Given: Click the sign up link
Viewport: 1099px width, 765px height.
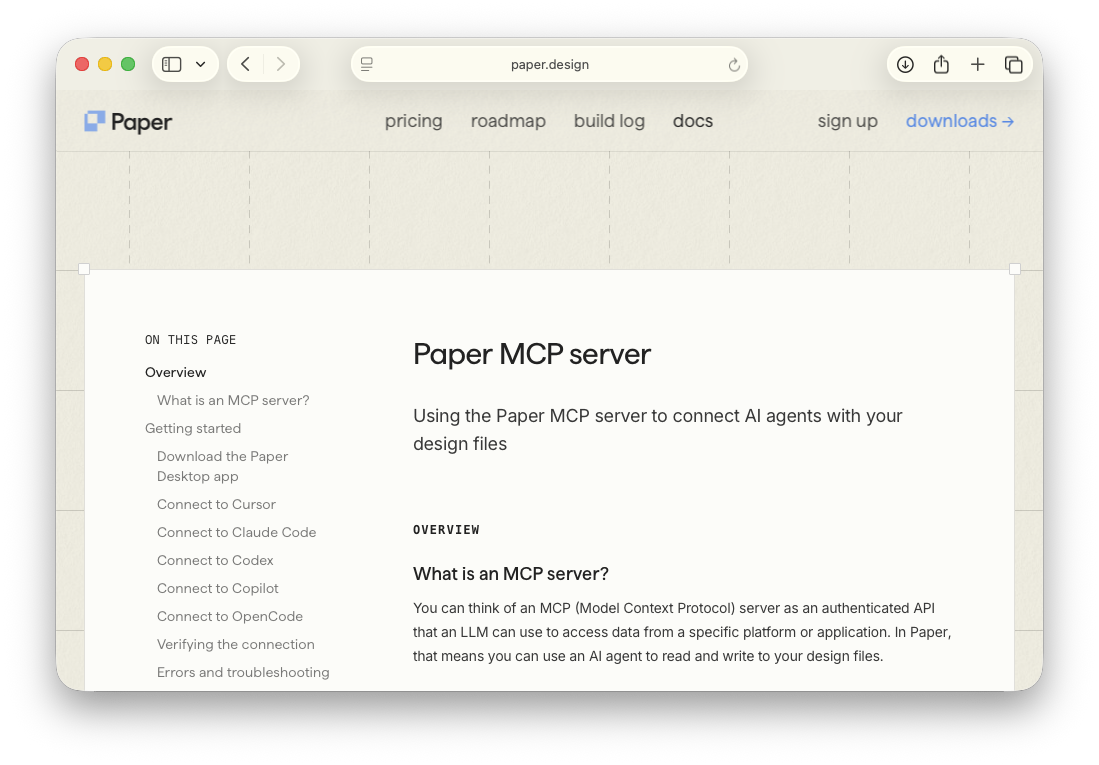Looking at the screenshot, I should [x=847, y=121].
